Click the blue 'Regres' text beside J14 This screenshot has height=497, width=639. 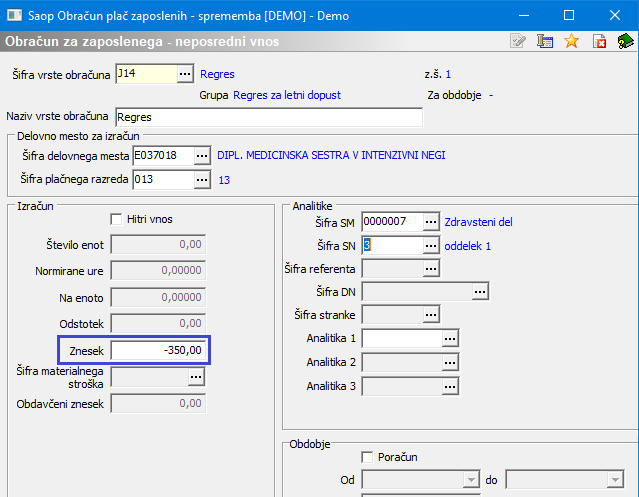[x=217, y=75]
